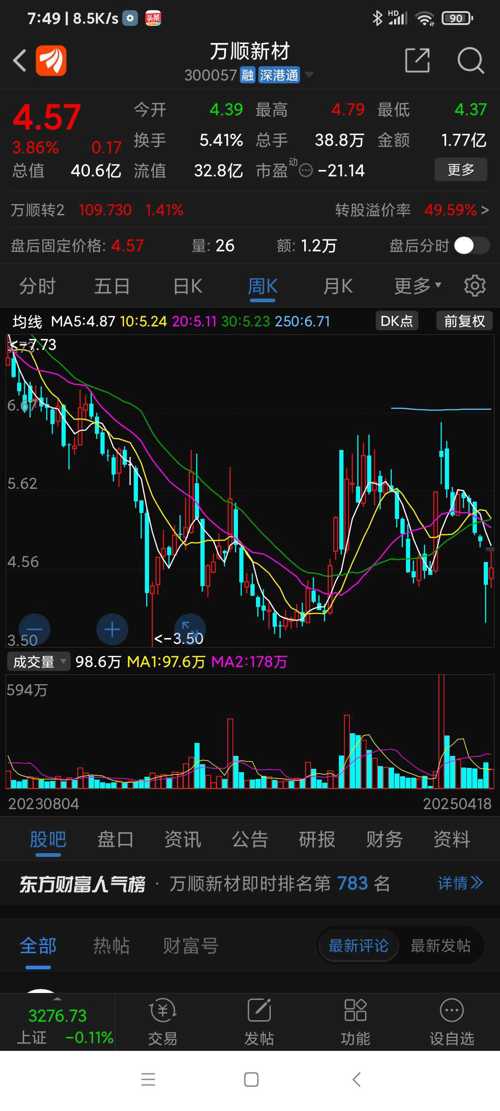Zoom in chart with plus icon

(x=112, y=629)
